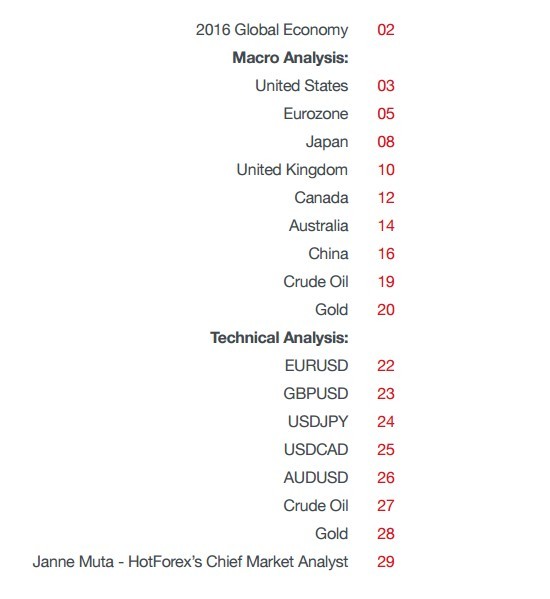The width and height of the screenshot is (550, 599).
Task: Click the Technical Analysis heading
Action: pyautogui.click(x=279, y=338)
